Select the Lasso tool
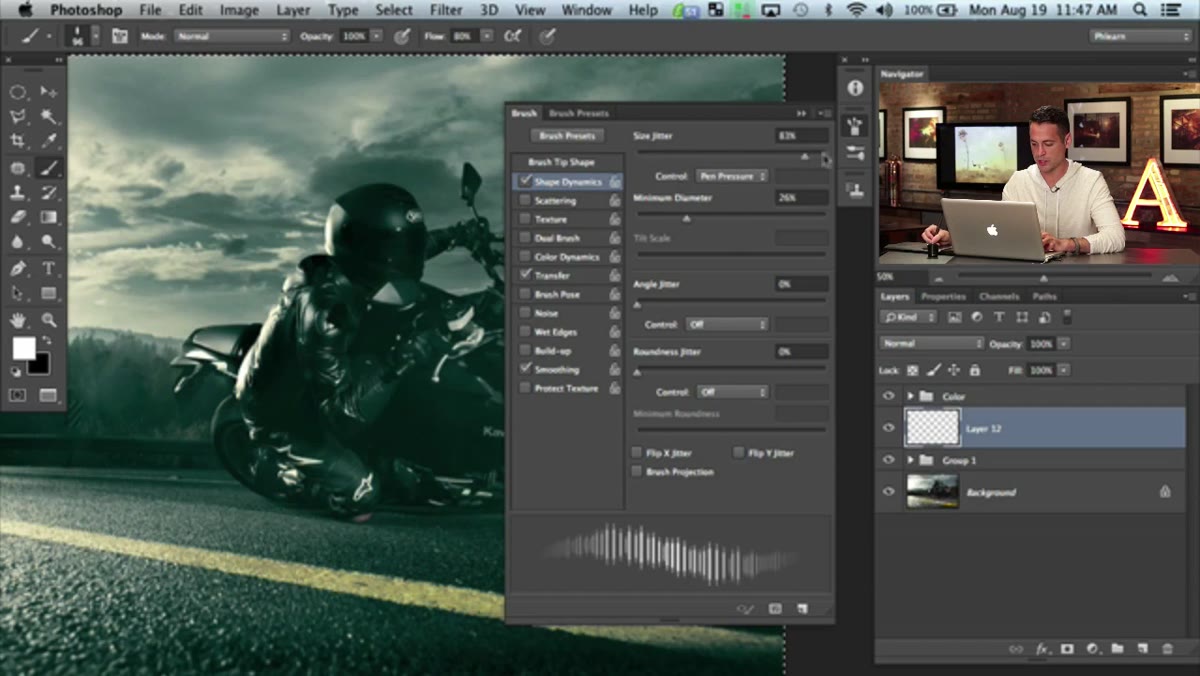 pyautogui.click(x=18, y=117)
